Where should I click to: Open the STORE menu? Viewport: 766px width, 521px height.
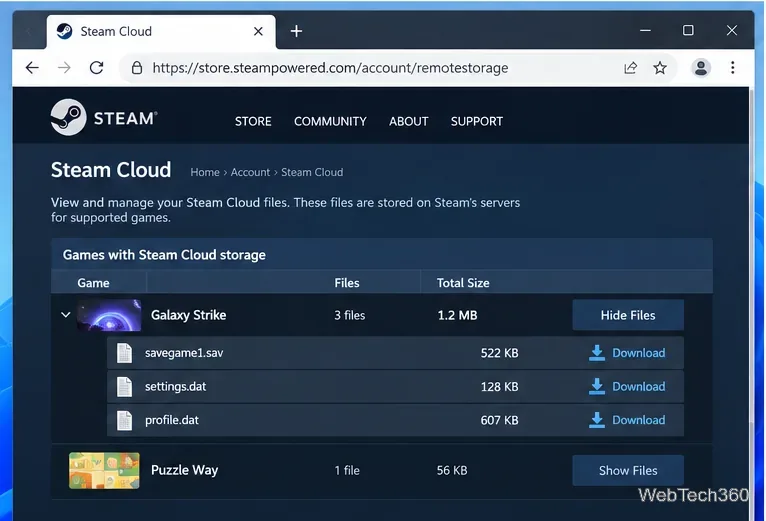pyautogui.click(x=253, y=121)
